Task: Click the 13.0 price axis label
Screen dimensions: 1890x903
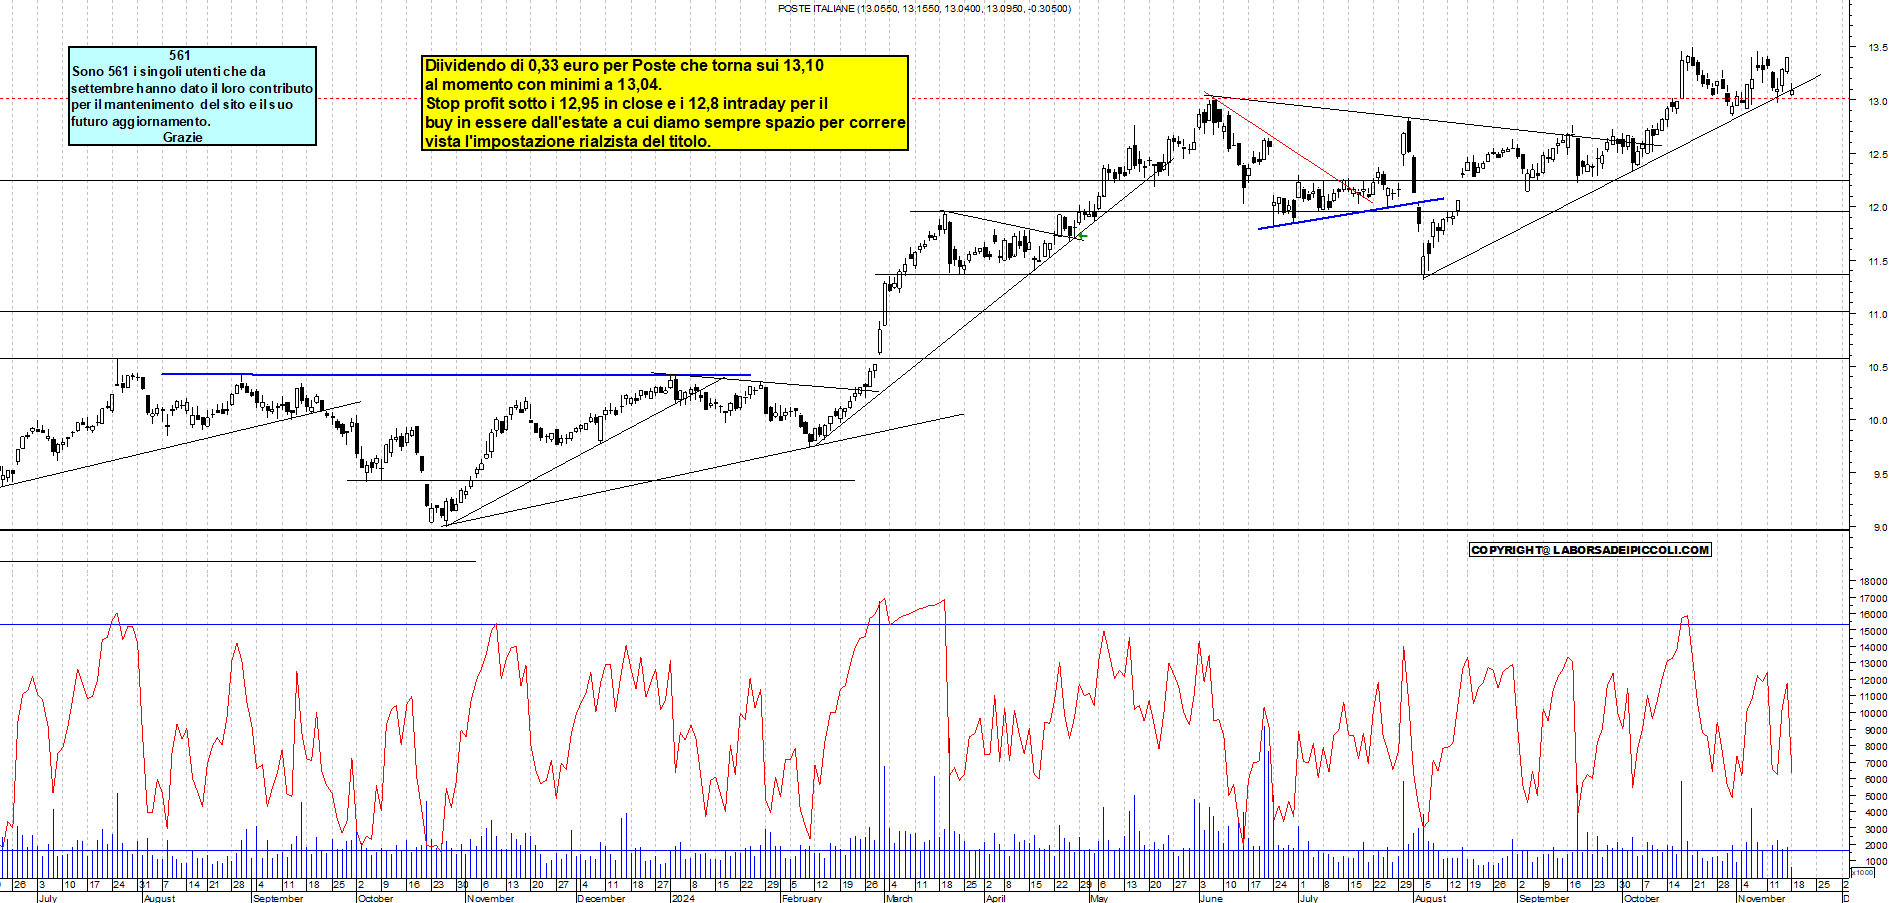Action: 1877,101
